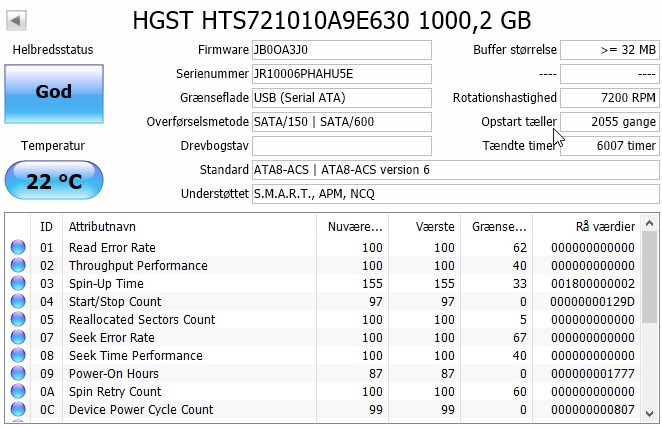662x428 pixels.
Task: Click the Buffer størrelse field >= 32 MB
Action: coord(610,50)
